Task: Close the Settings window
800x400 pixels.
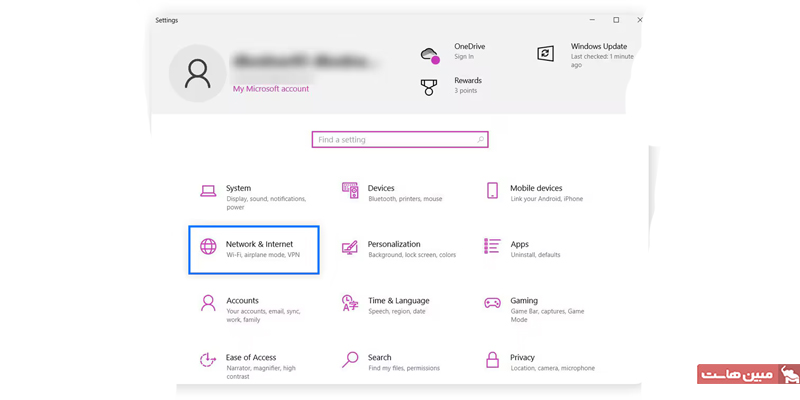Action: coord(639,20)
